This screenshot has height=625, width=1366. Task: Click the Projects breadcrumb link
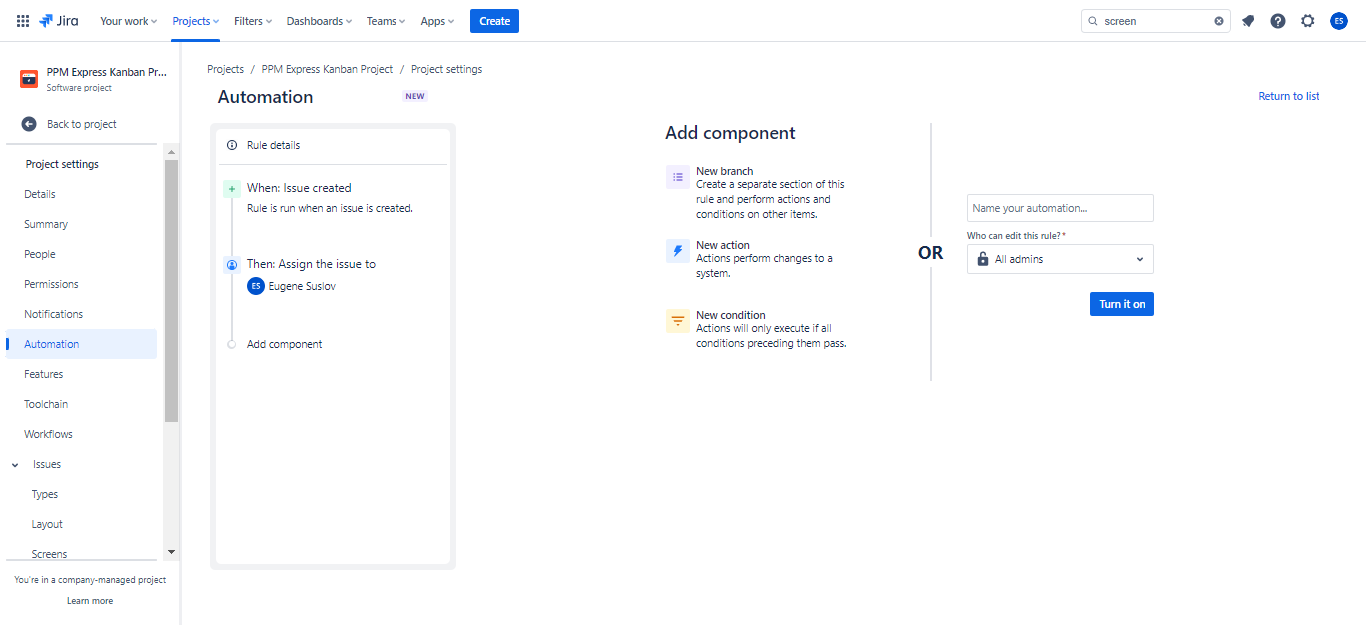225,69
